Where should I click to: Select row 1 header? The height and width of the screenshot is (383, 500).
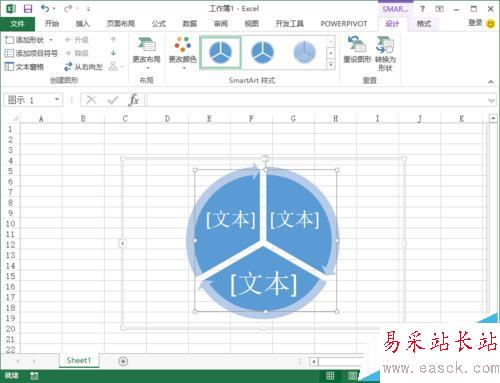coord(10,129)
